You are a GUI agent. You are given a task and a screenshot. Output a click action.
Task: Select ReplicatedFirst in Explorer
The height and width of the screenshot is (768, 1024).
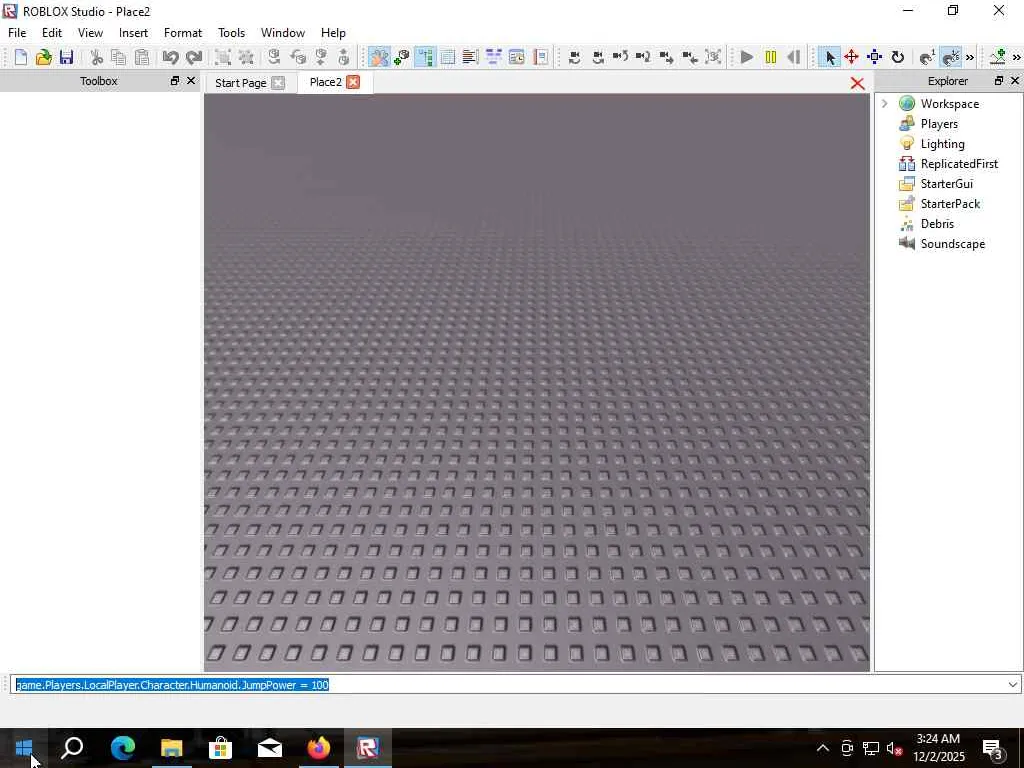click(959, 164)
